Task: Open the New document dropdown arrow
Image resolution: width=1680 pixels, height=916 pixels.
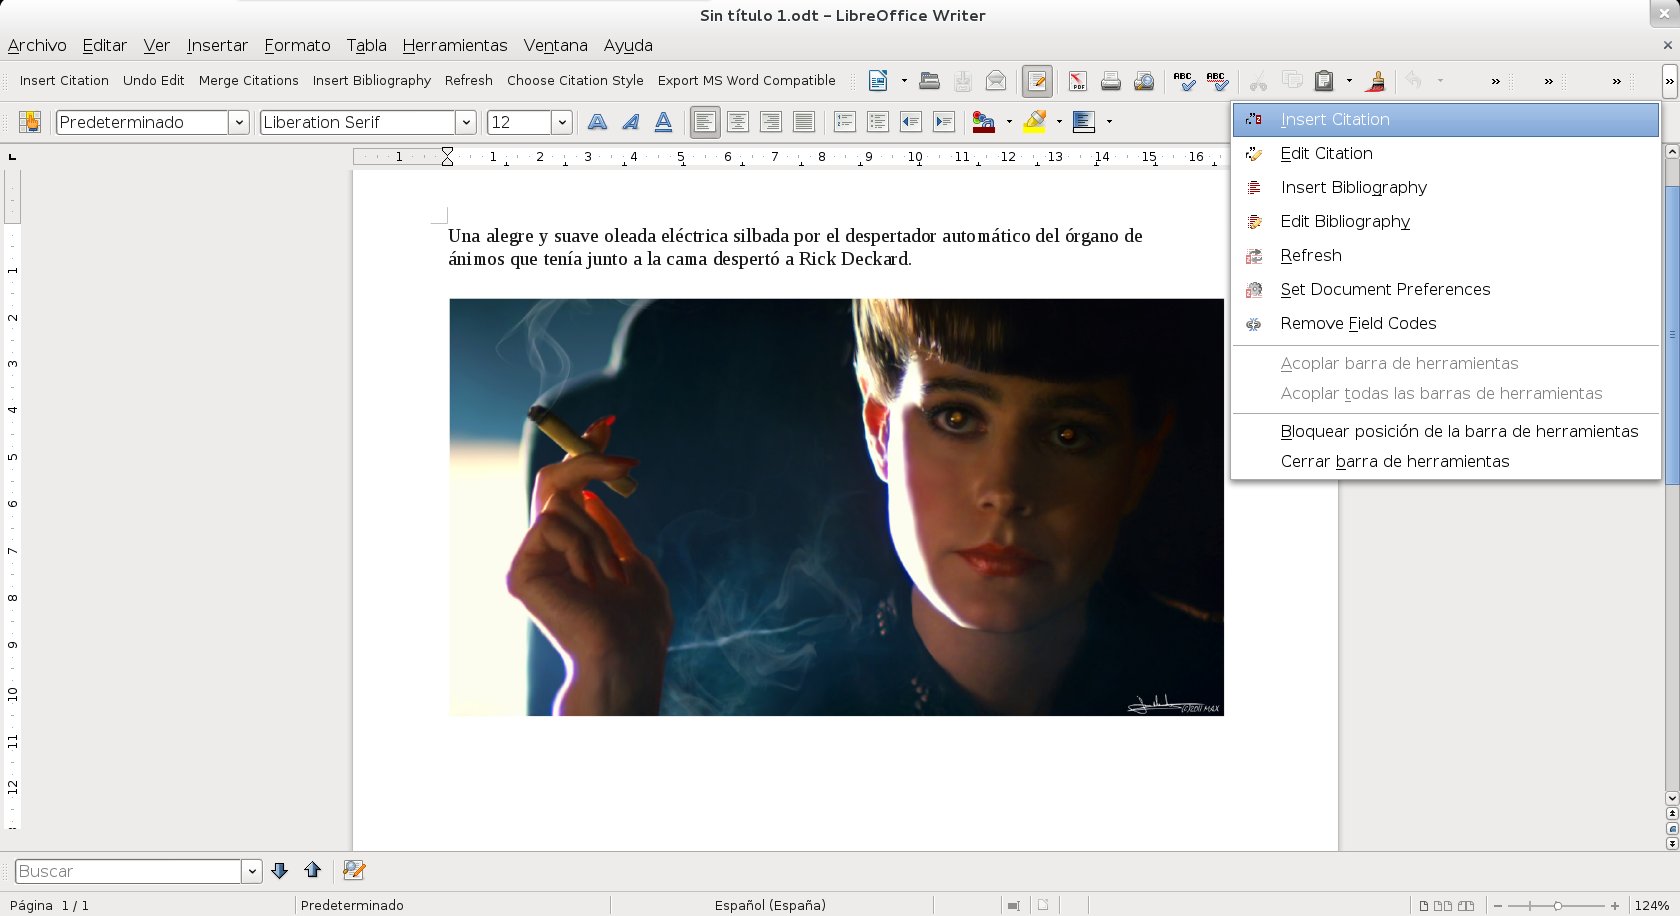Action: (904, 81)
